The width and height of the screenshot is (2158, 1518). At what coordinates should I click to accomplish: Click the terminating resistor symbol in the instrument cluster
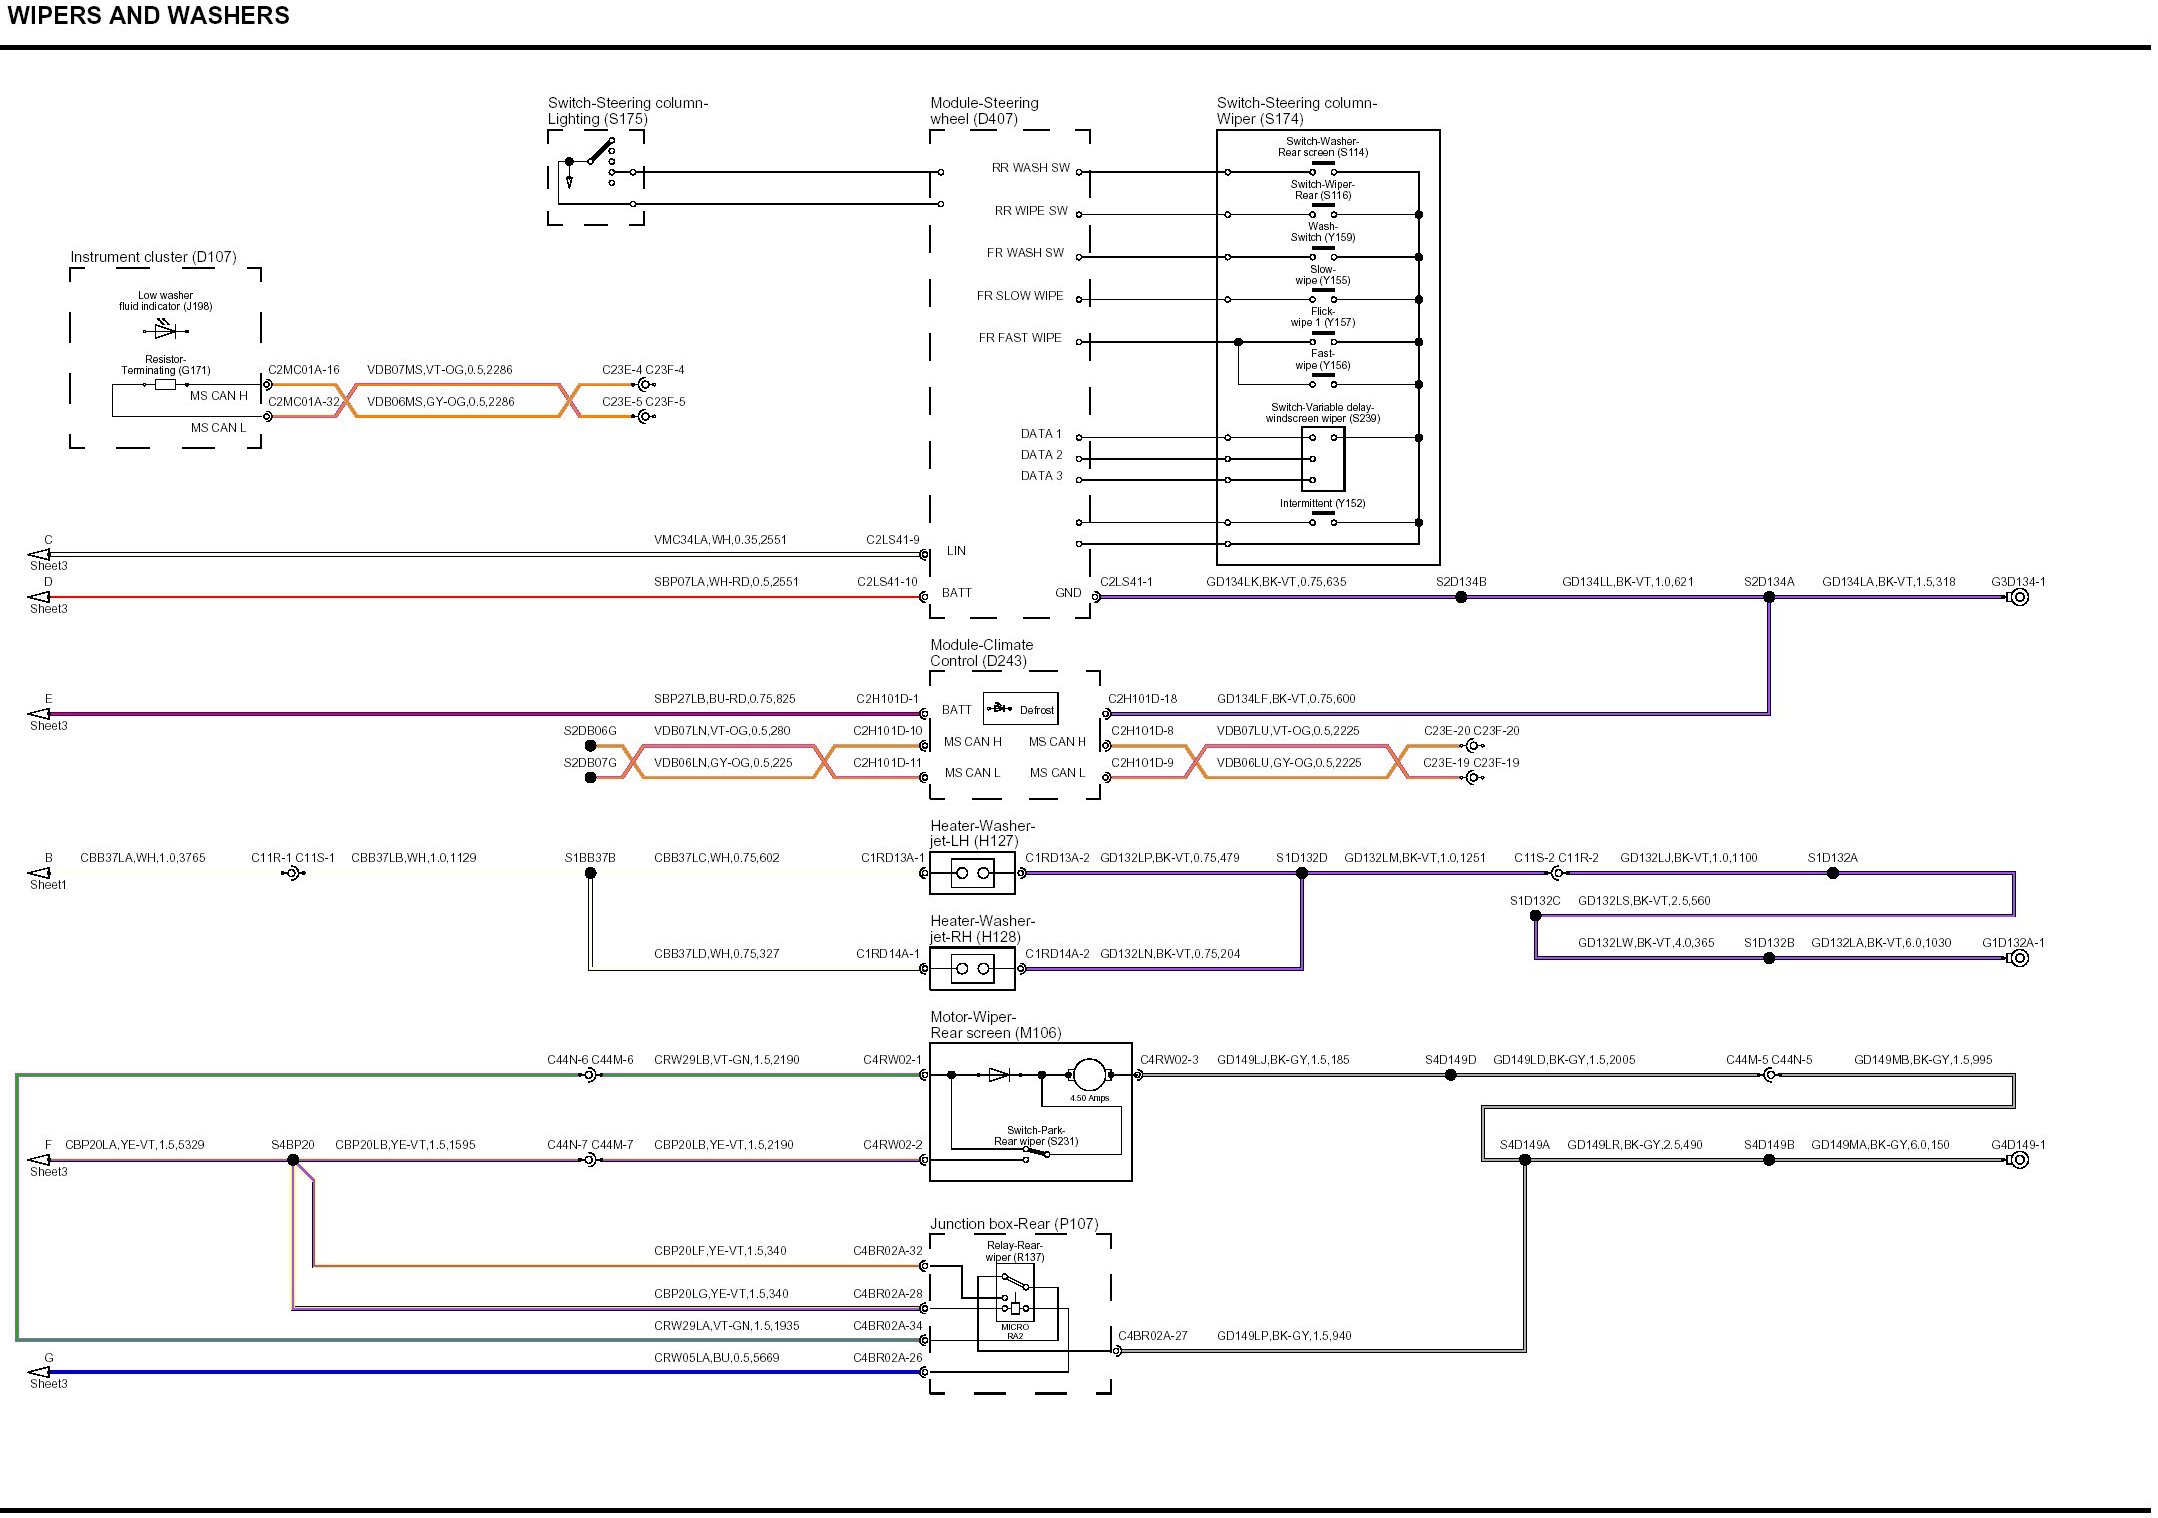pyautogui.click(x=166, y=384)
